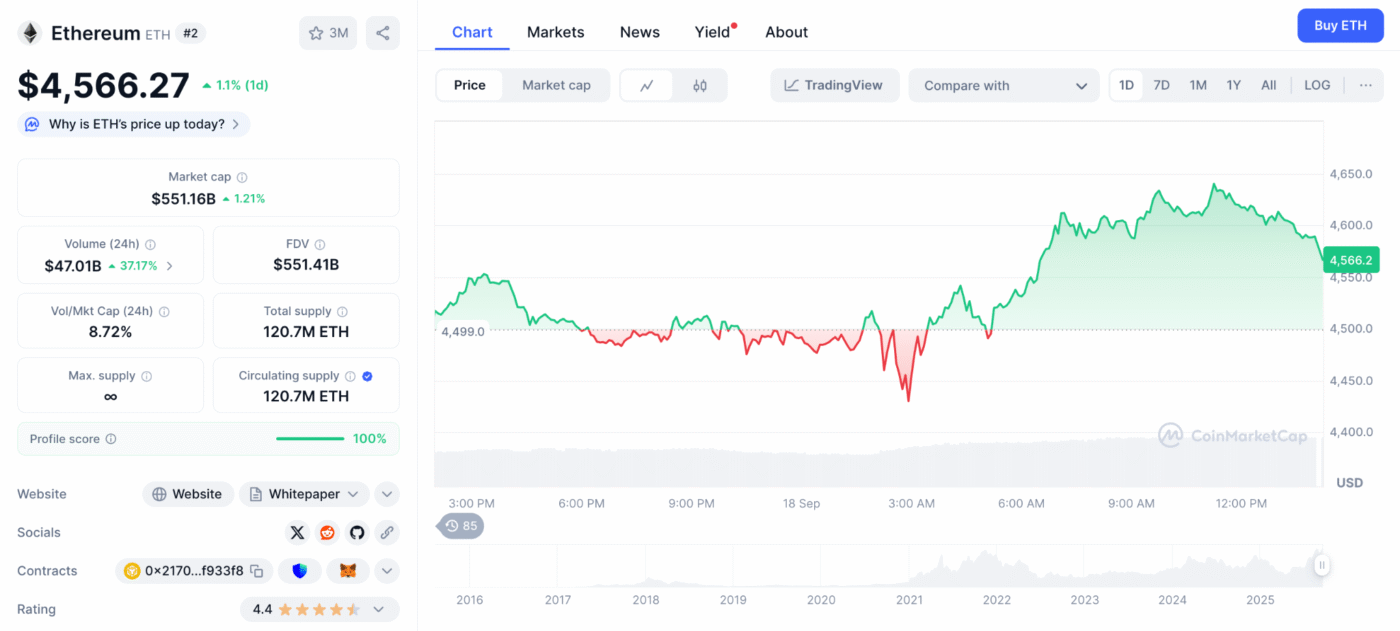The width and height of the screenshot is (1400, 631).
Task: Open the TradingView chart button
Action: (835, 85)
